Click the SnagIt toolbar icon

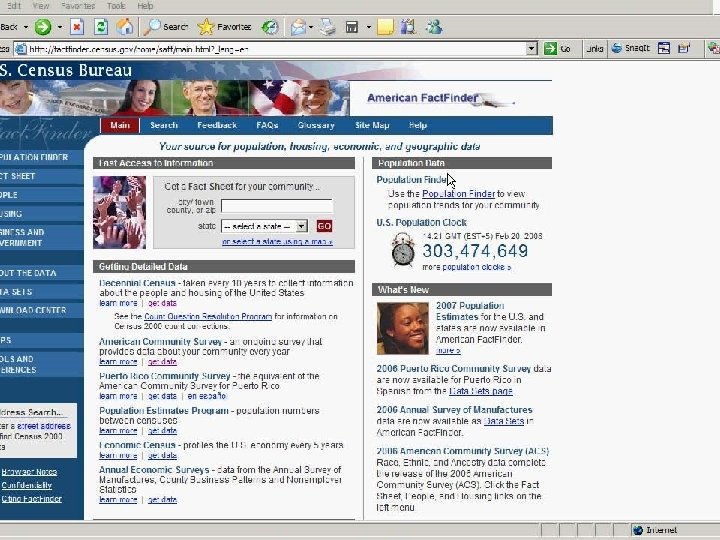631,48
